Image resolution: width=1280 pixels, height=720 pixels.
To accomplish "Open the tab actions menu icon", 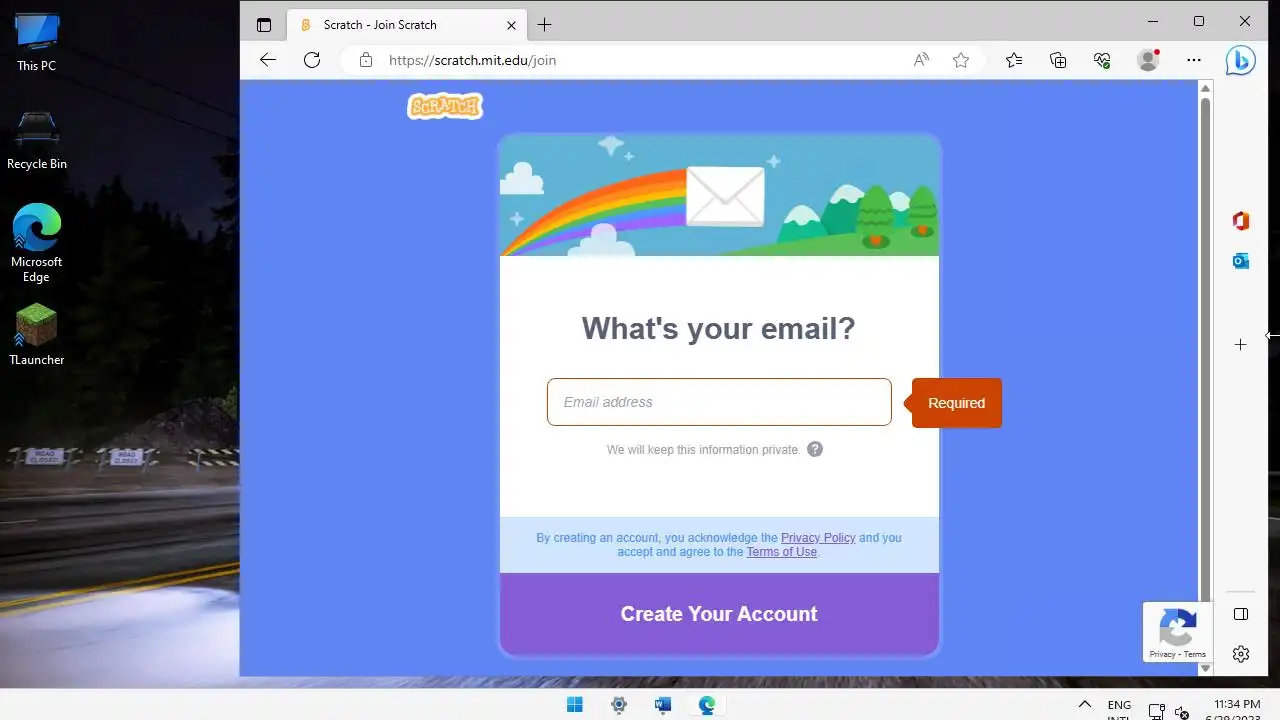I will tap(264, 25).
